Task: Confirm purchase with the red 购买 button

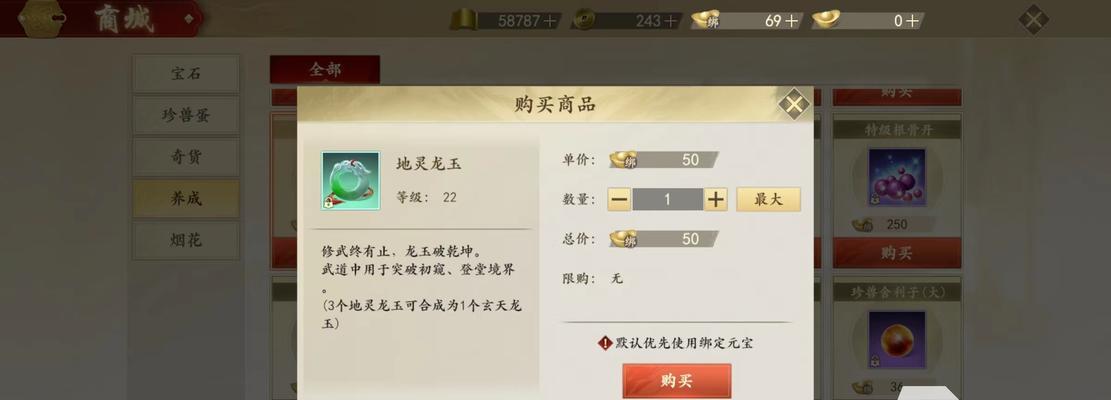Action: click(677, 381)
